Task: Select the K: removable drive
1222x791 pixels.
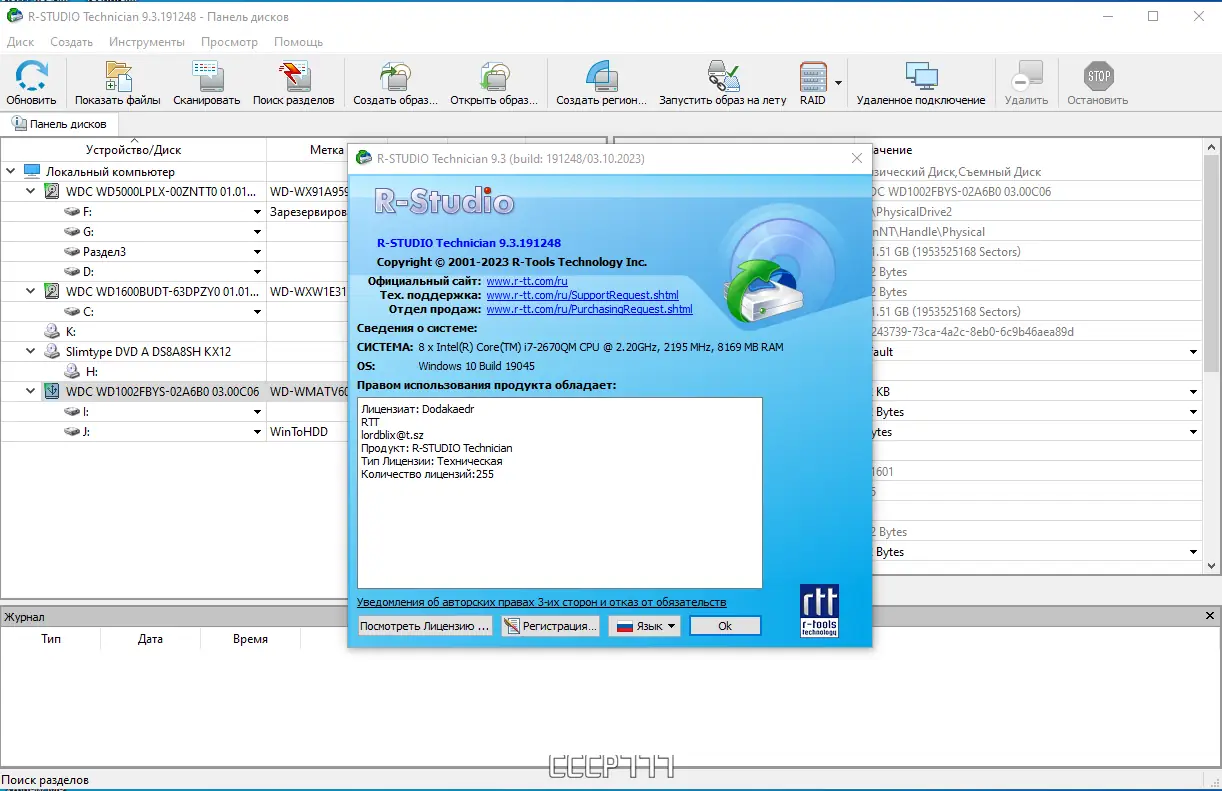Action: 59,331
